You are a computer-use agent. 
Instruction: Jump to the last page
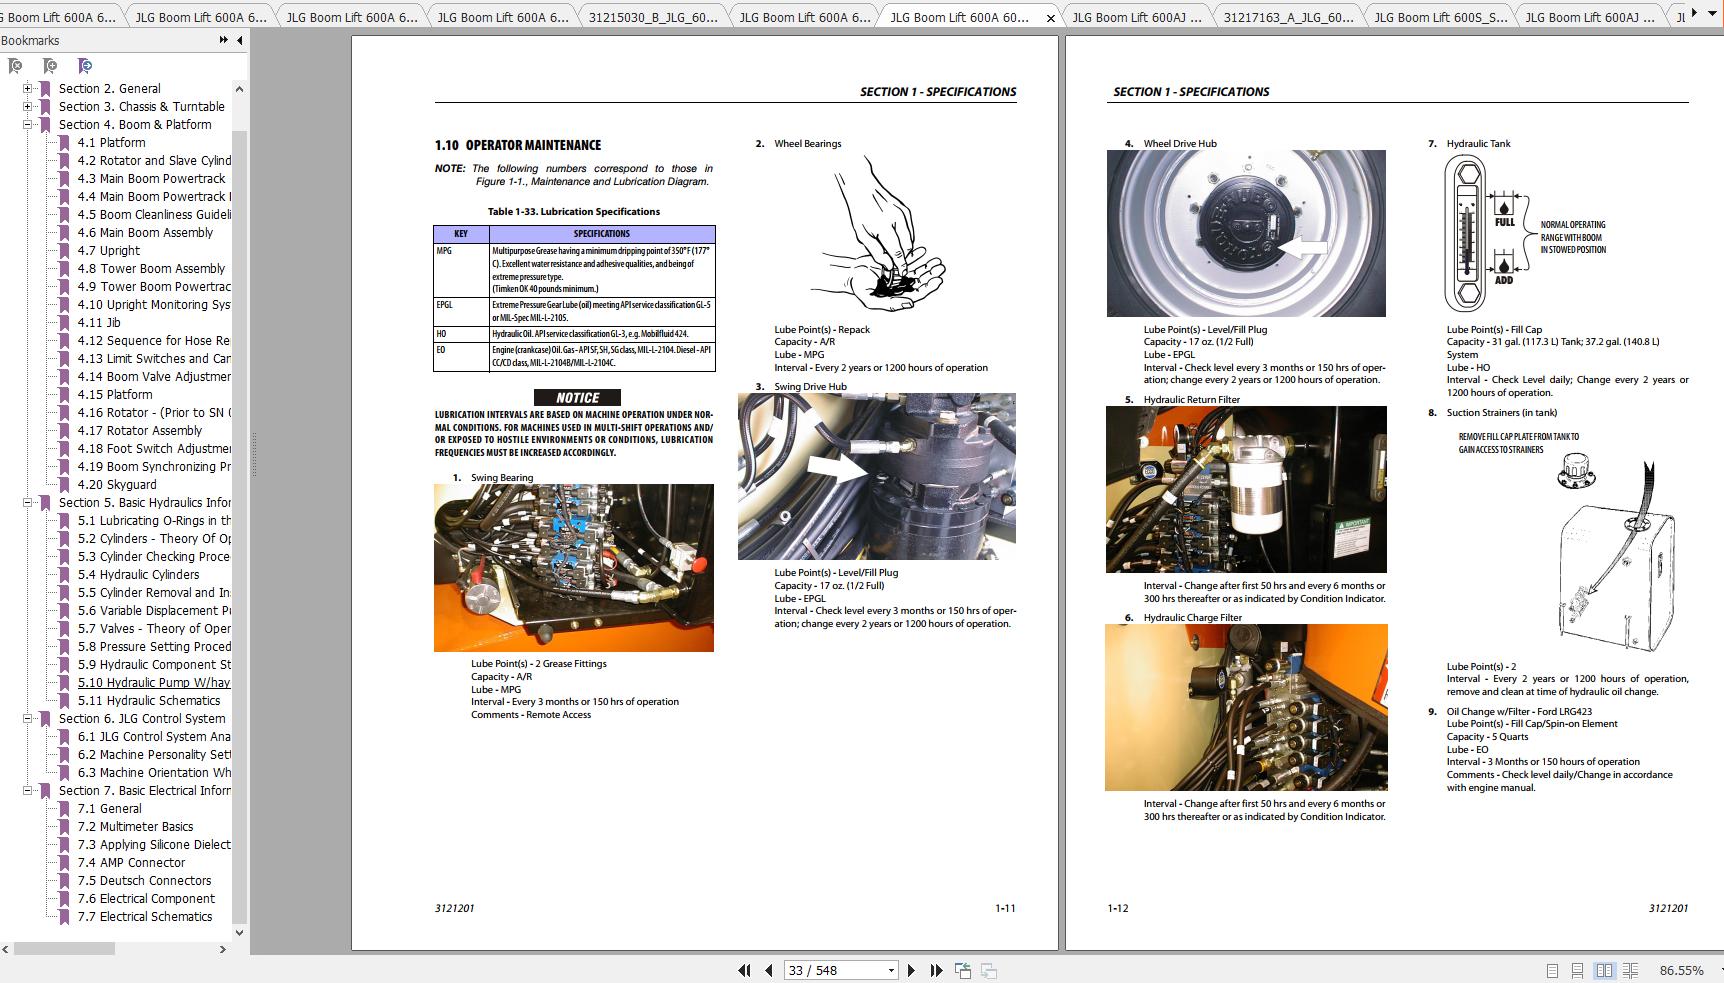pyautogui.click(x=936, y=970)
